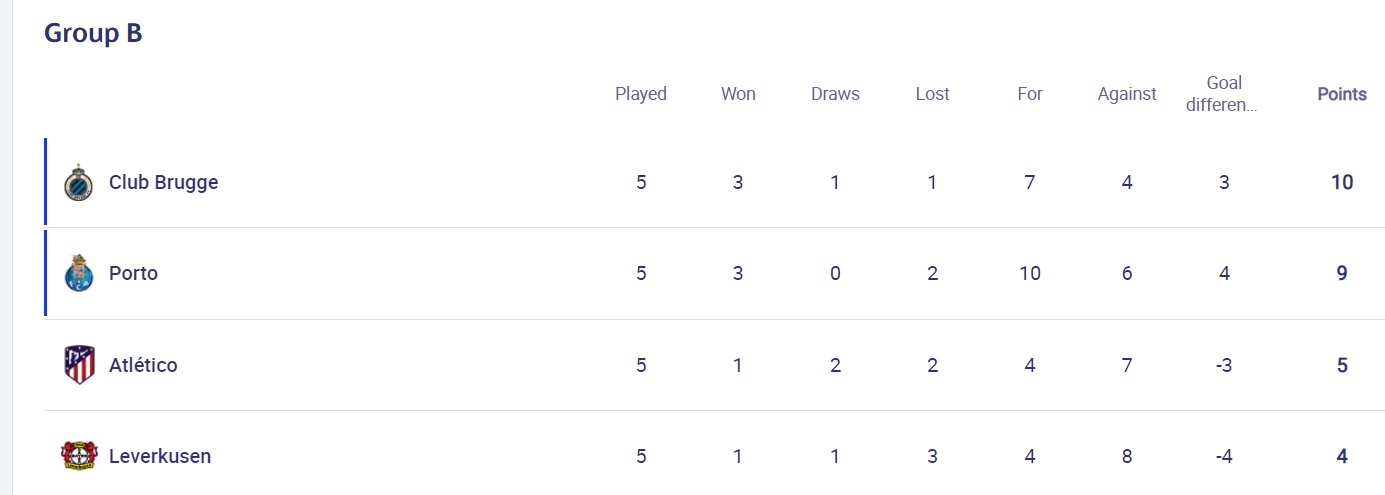Click Club Brugge's points total of 10
The image size is (1385, 495).
(x=1341, y=182)
